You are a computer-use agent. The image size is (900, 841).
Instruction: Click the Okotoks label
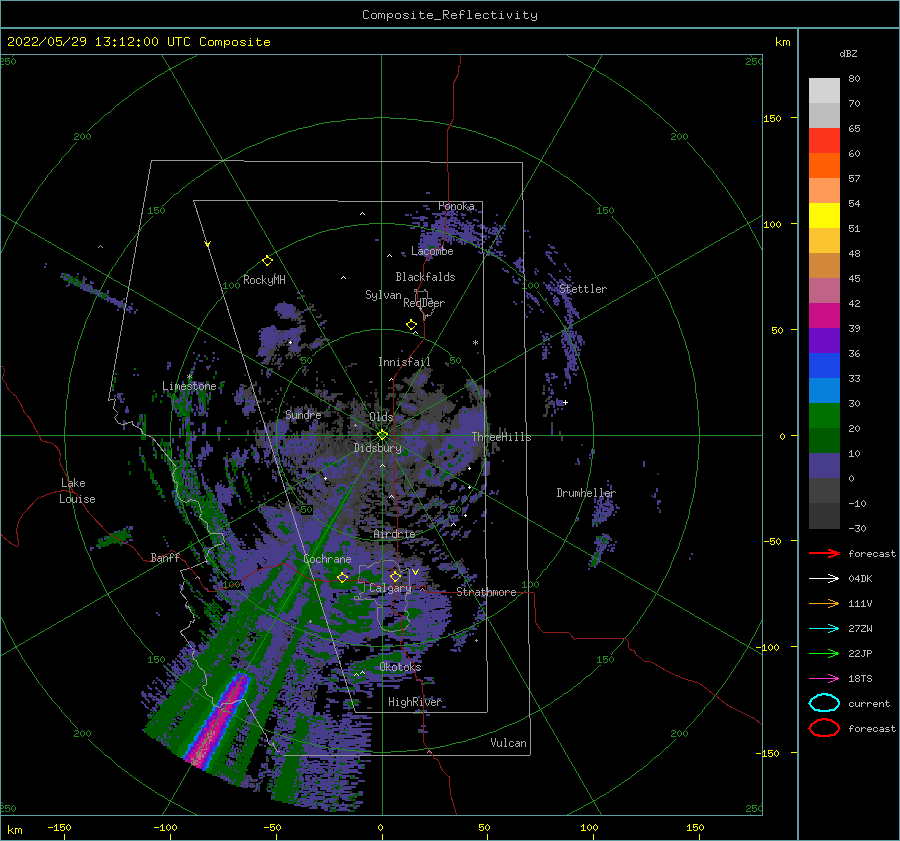[400, 667]
